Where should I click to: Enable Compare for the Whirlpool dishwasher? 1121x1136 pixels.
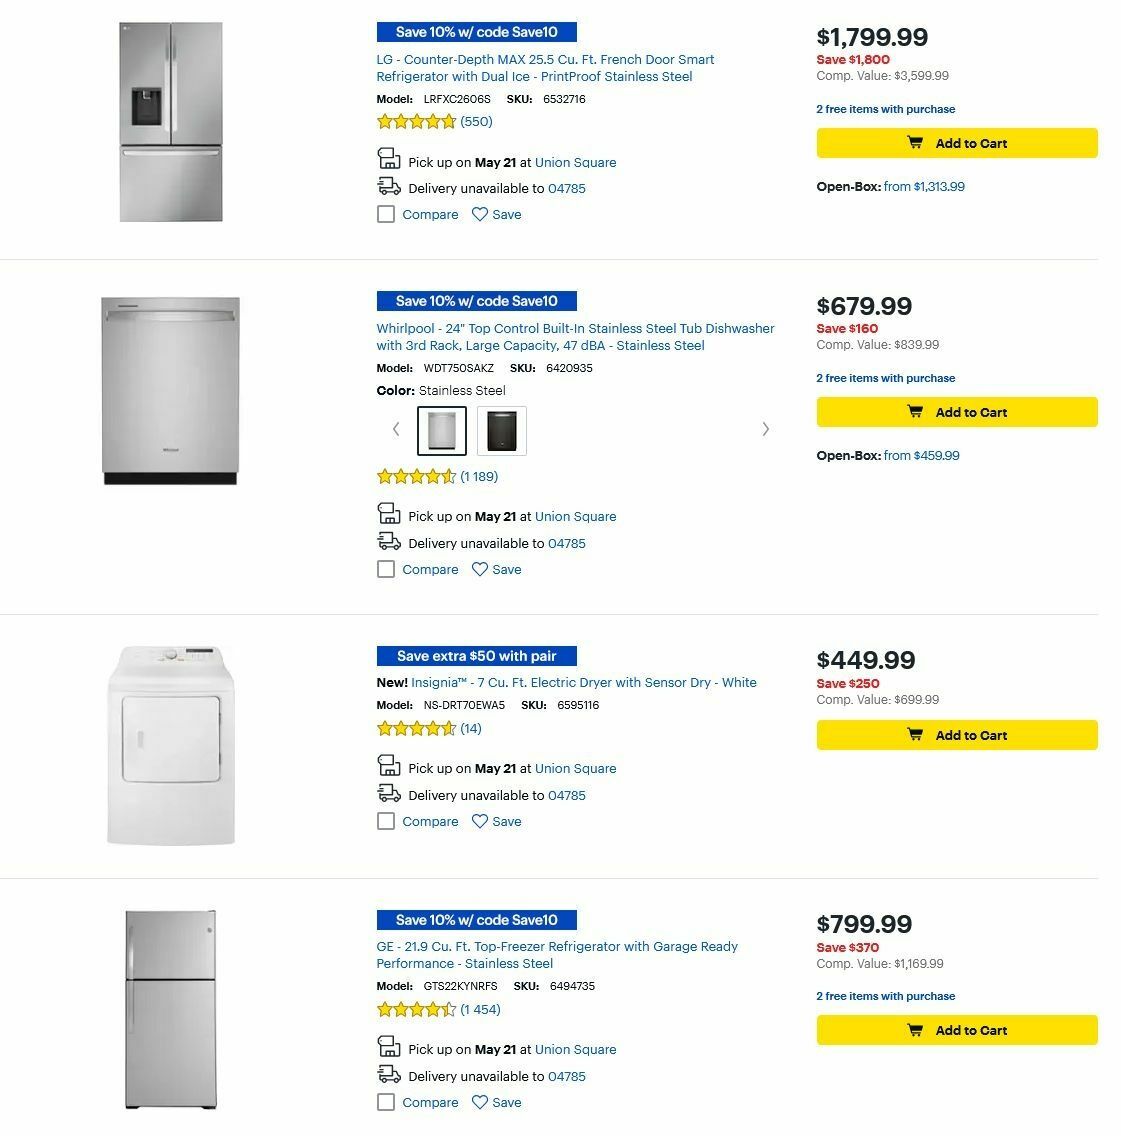(386, 569)
